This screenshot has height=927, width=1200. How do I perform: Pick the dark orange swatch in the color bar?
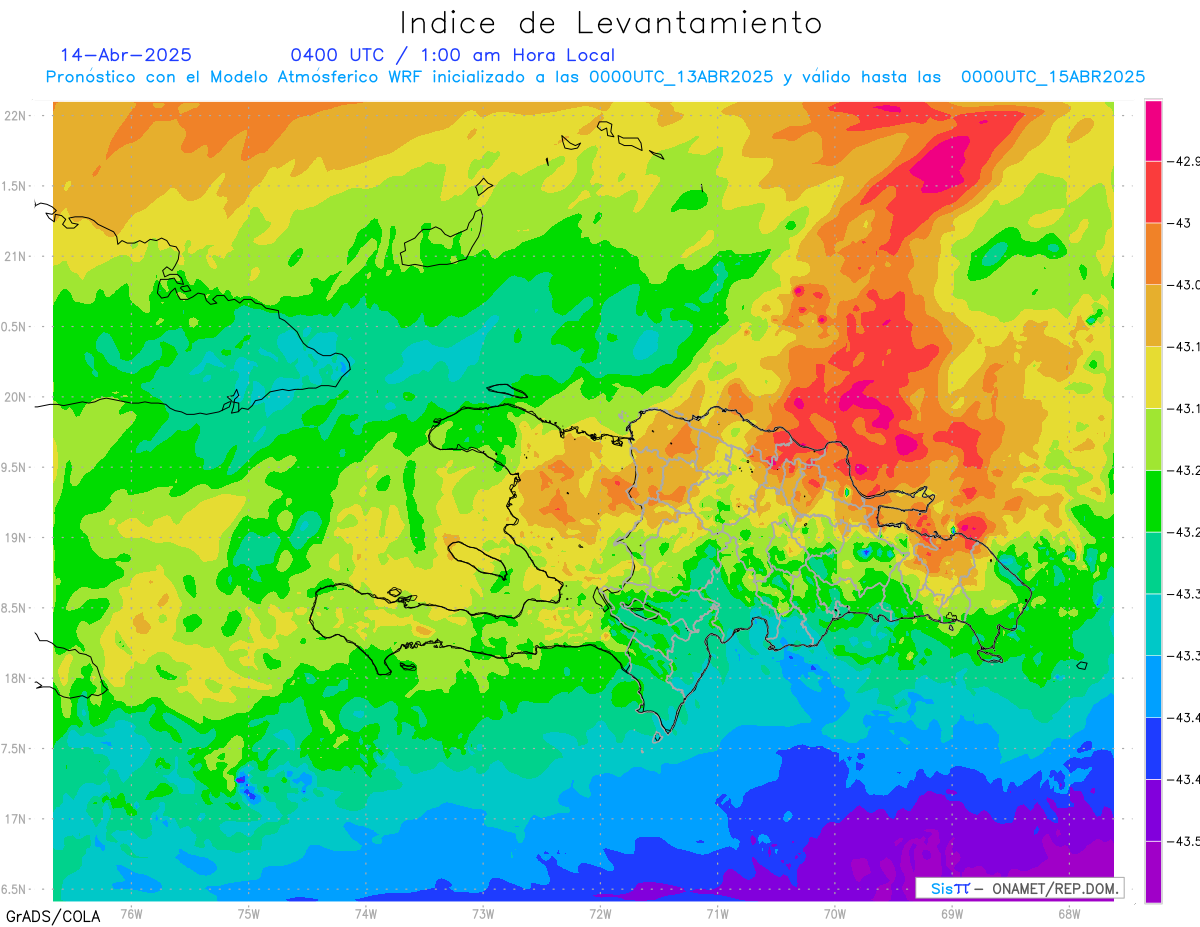coord(1153,254)
